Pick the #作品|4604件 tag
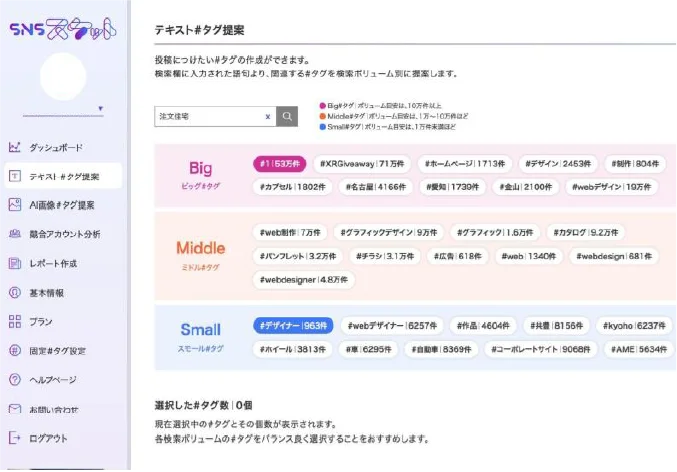 point(483,326)
